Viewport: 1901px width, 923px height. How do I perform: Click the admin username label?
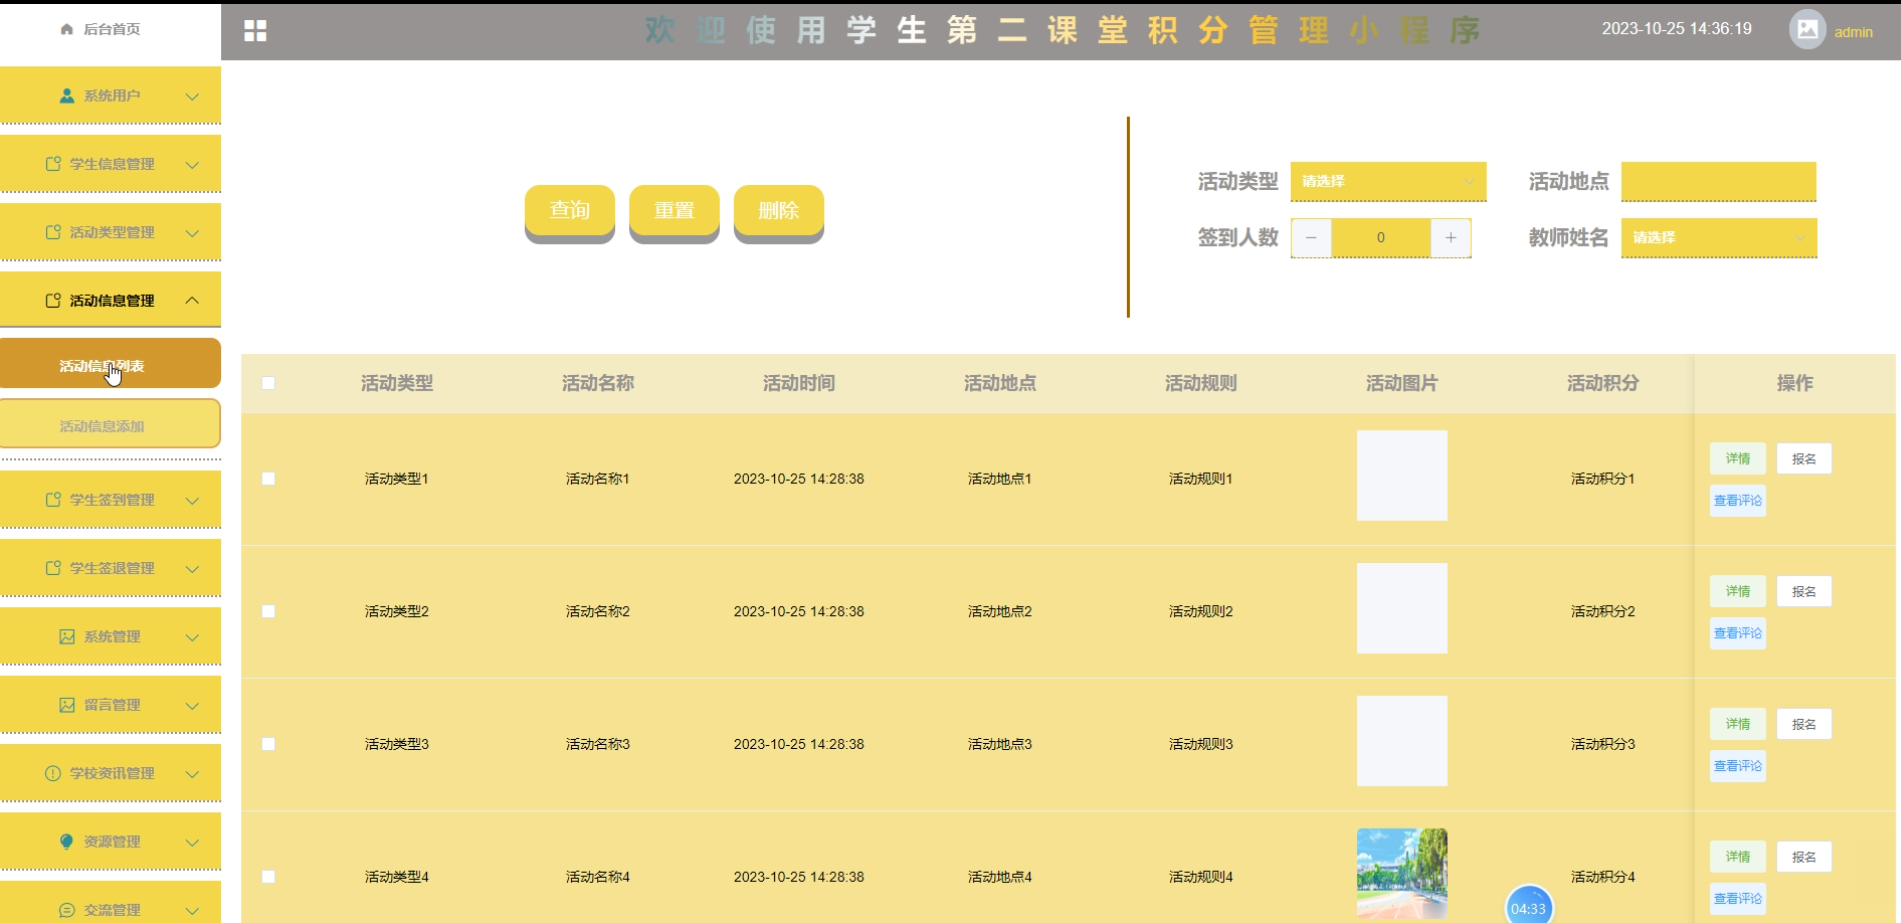[1853, 32]
